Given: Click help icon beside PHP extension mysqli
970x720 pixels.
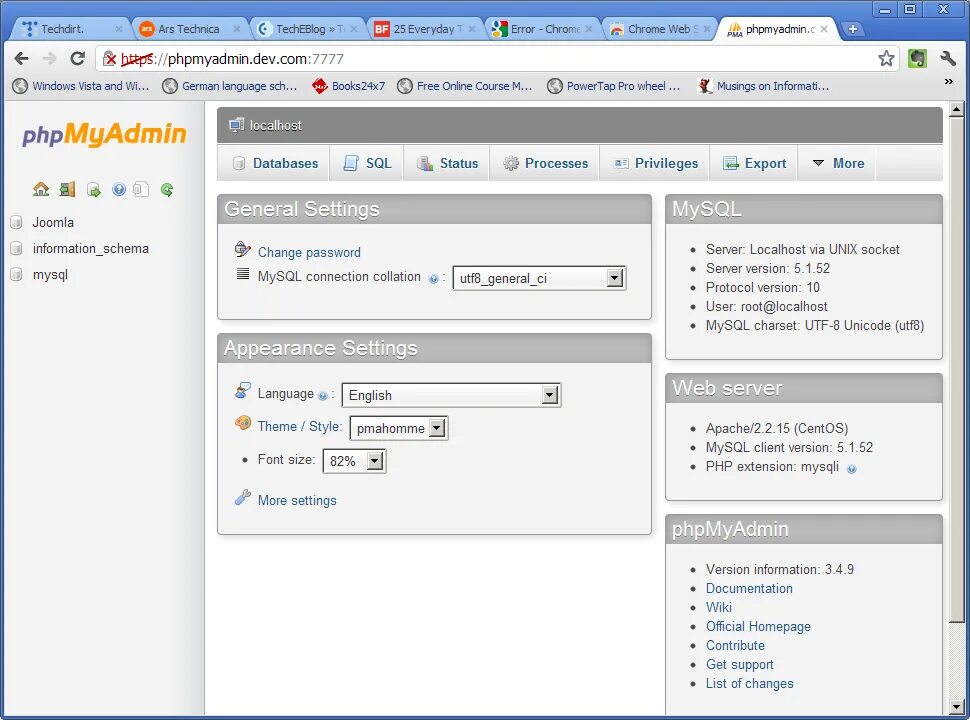Looking at the screenshot, I should click(851, 469).
